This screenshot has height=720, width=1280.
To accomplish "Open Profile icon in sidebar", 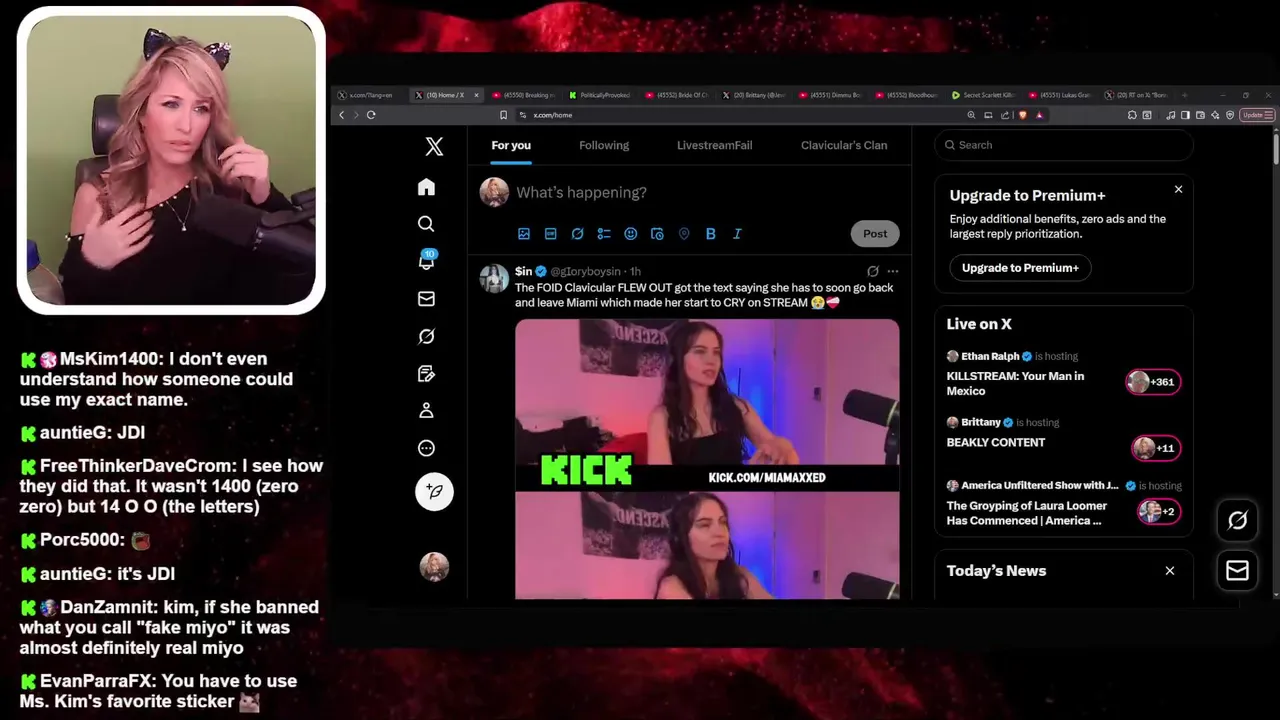I will click(426, 410).
